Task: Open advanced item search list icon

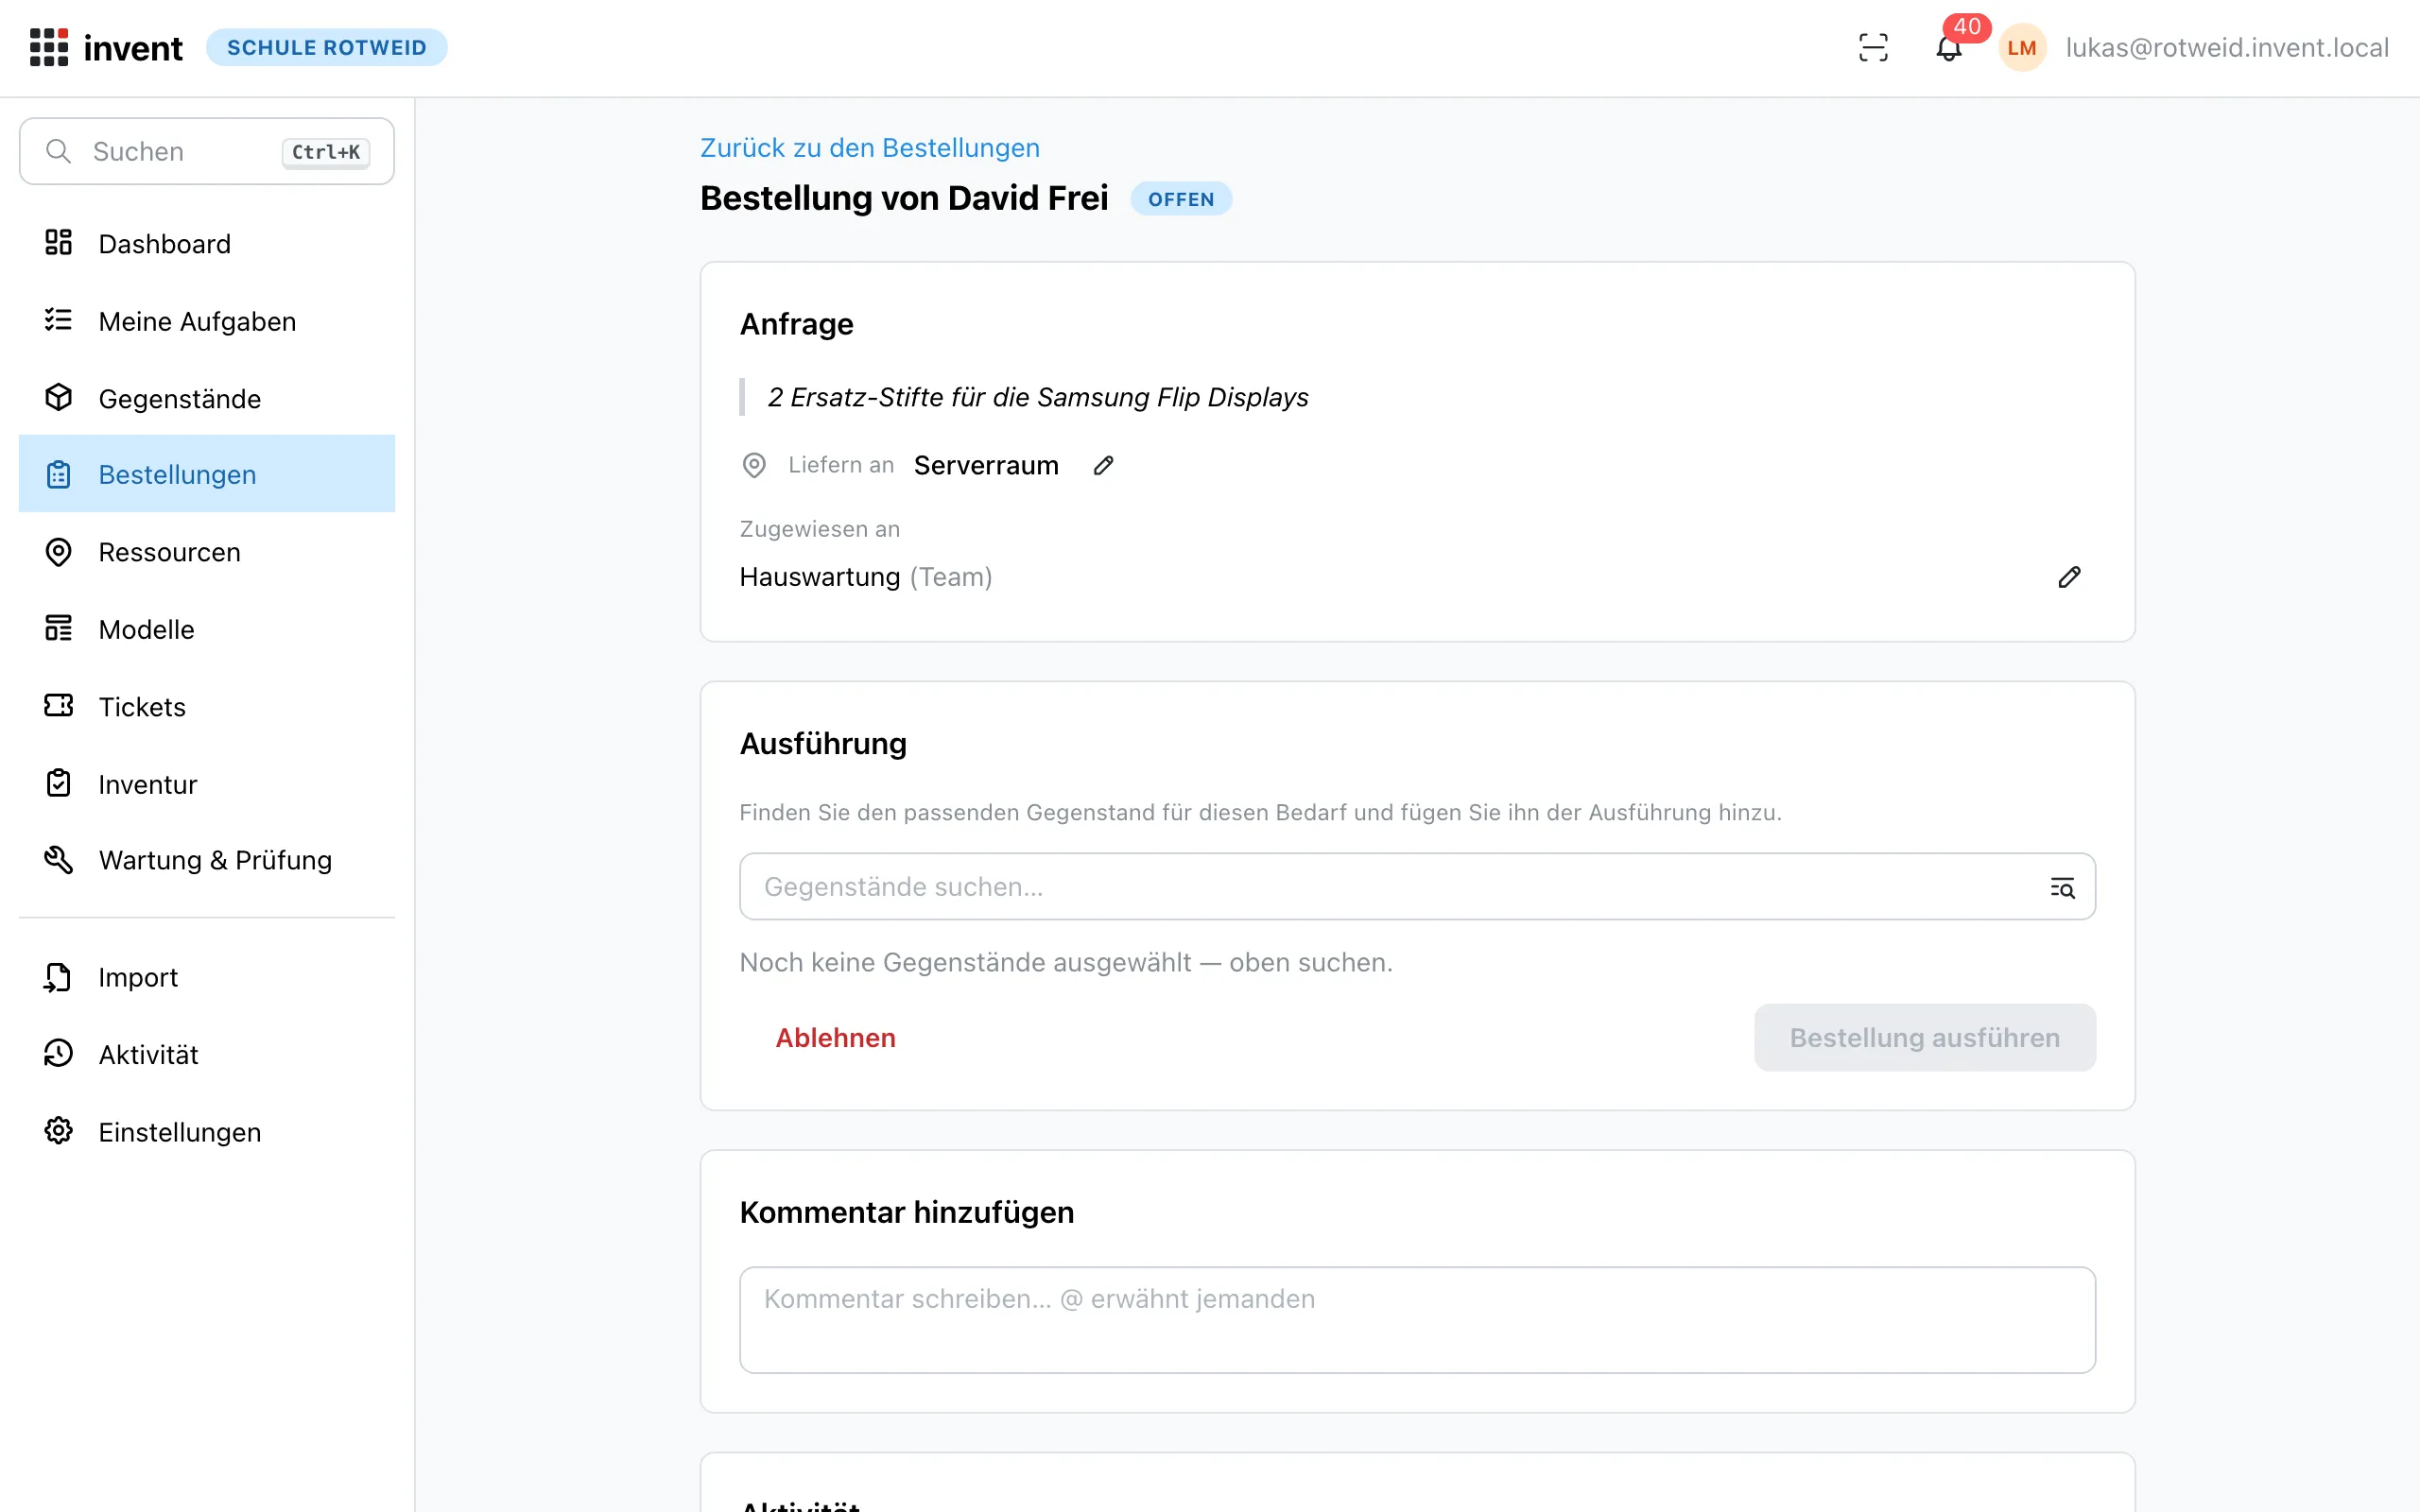Action: [2062, 887]
